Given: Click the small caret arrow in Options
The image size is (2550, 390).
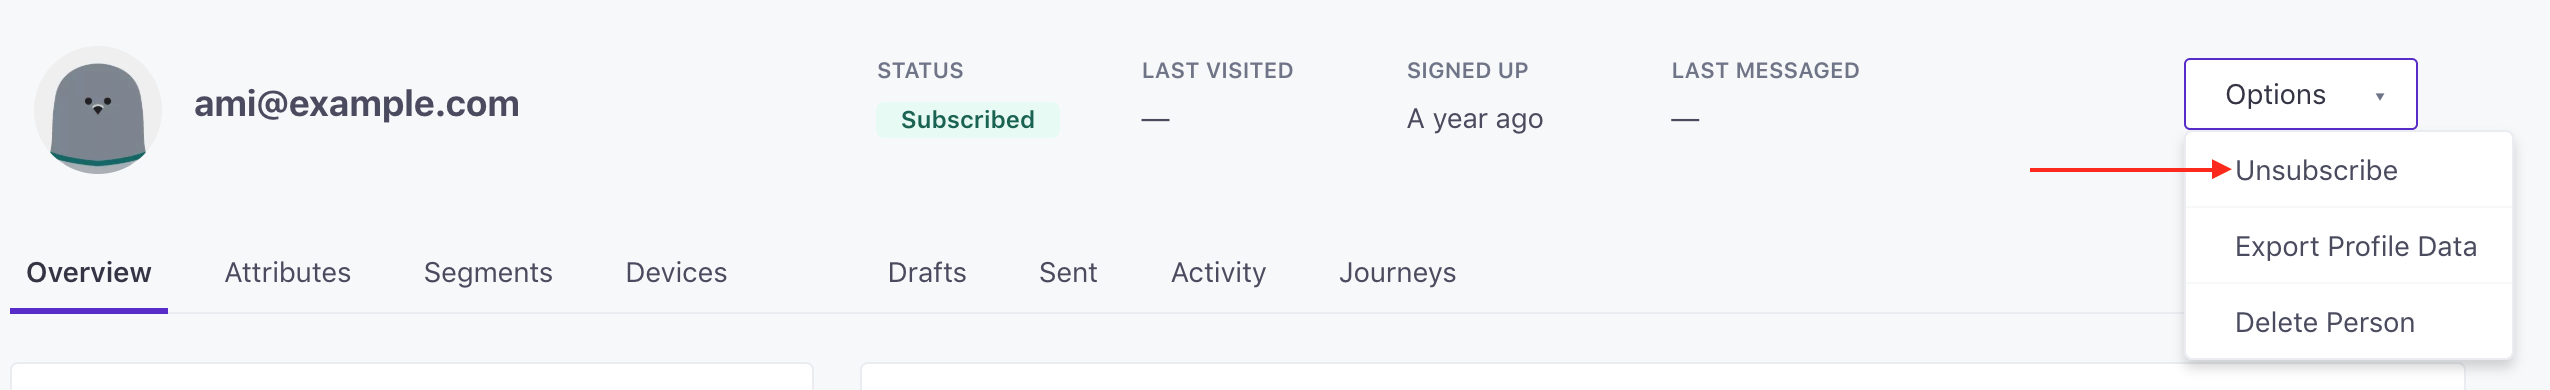Looking at the screenshot, I should coord(2380,96).
